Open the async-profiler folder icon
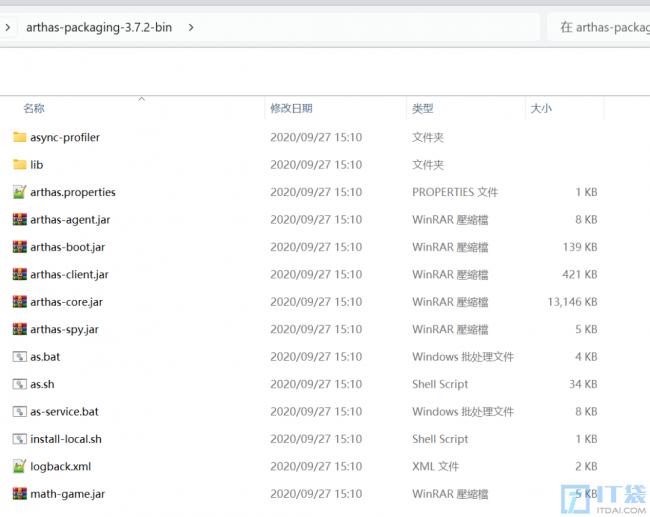The height and width of the screenshot is (517, 650). (19, 137)
